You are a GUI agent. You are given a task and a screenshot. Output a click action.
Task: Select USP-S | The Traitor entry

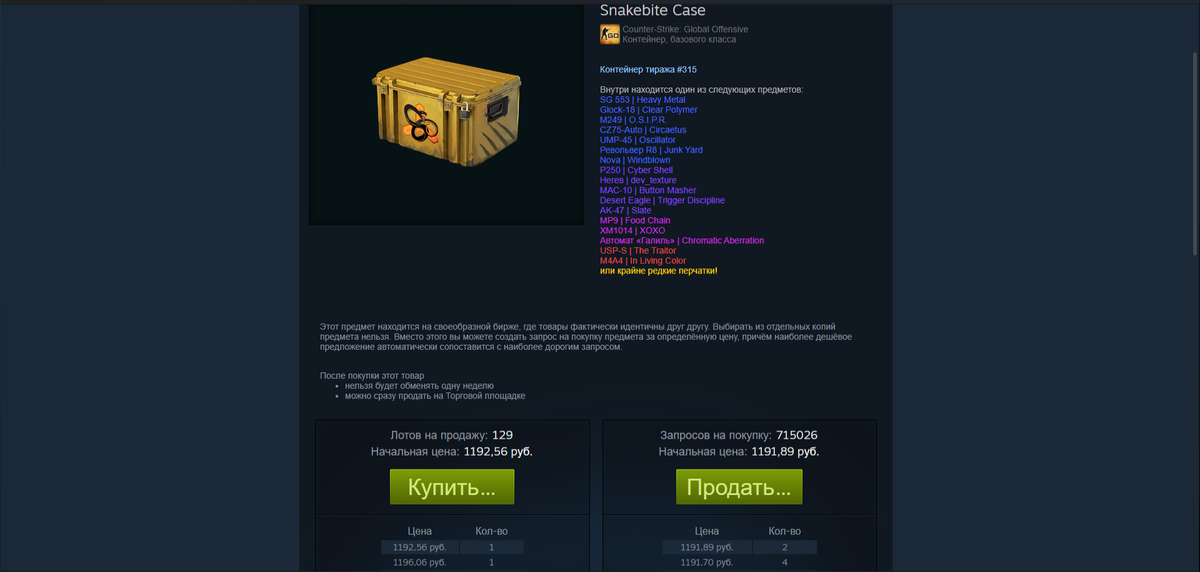[x=638, y=250]
